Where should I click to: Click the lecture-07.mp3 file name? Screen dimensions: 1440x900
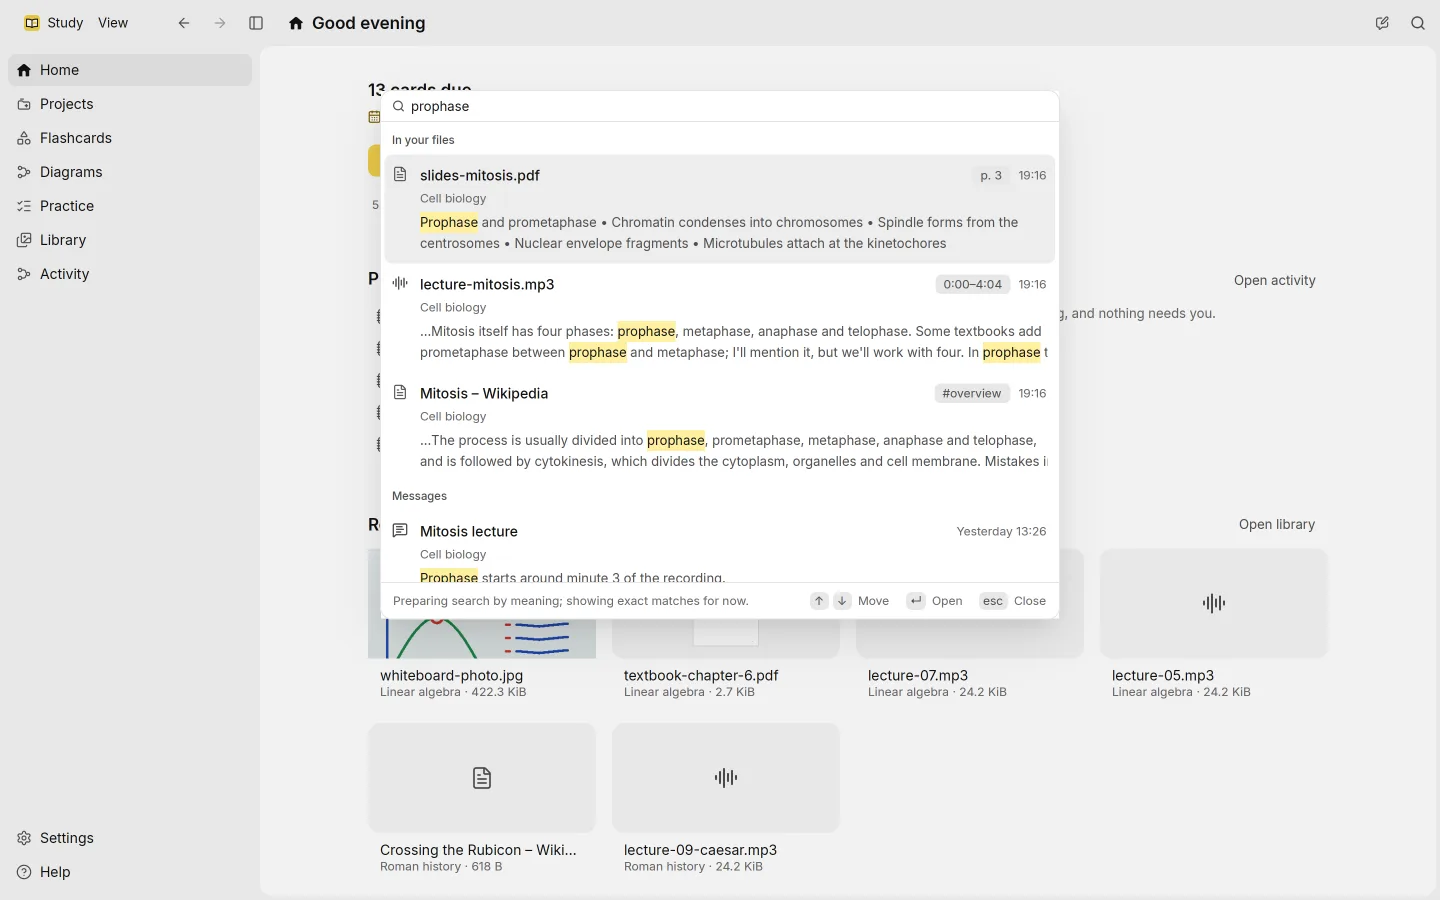point(918,676)
